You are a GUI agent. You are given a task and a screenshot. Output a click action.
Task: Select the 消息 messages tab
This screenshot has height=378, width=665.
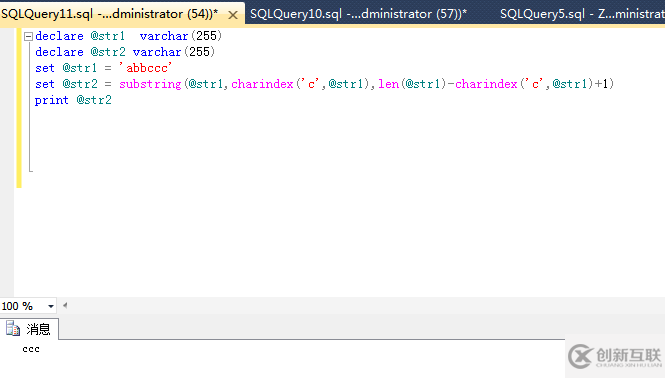[29, 329]
